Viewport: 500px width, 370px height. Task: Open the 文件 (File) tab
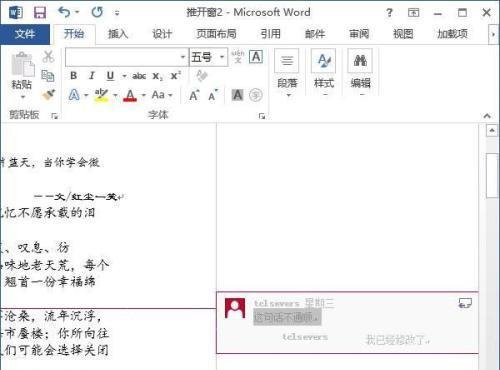pyautogui.click(x=25, y=34)
